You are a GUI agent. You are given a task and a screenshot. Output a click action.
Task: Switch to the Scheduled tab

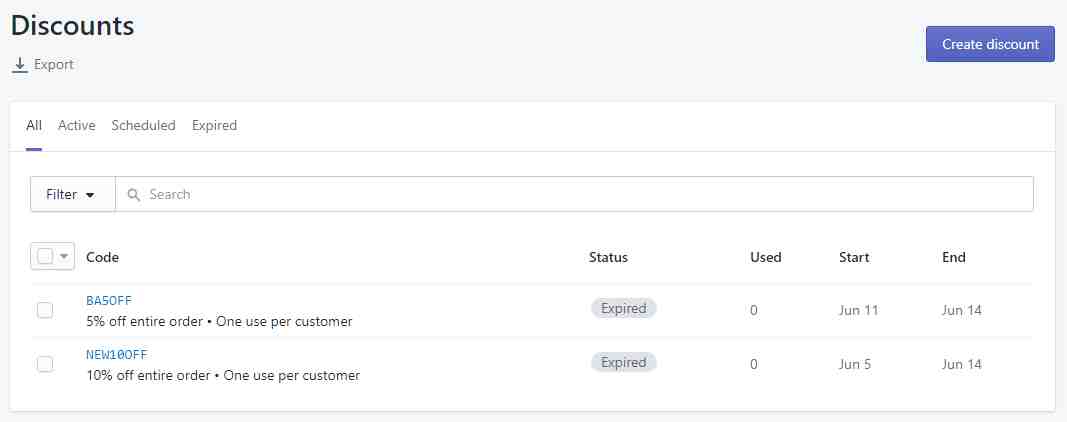coord(143,126)
